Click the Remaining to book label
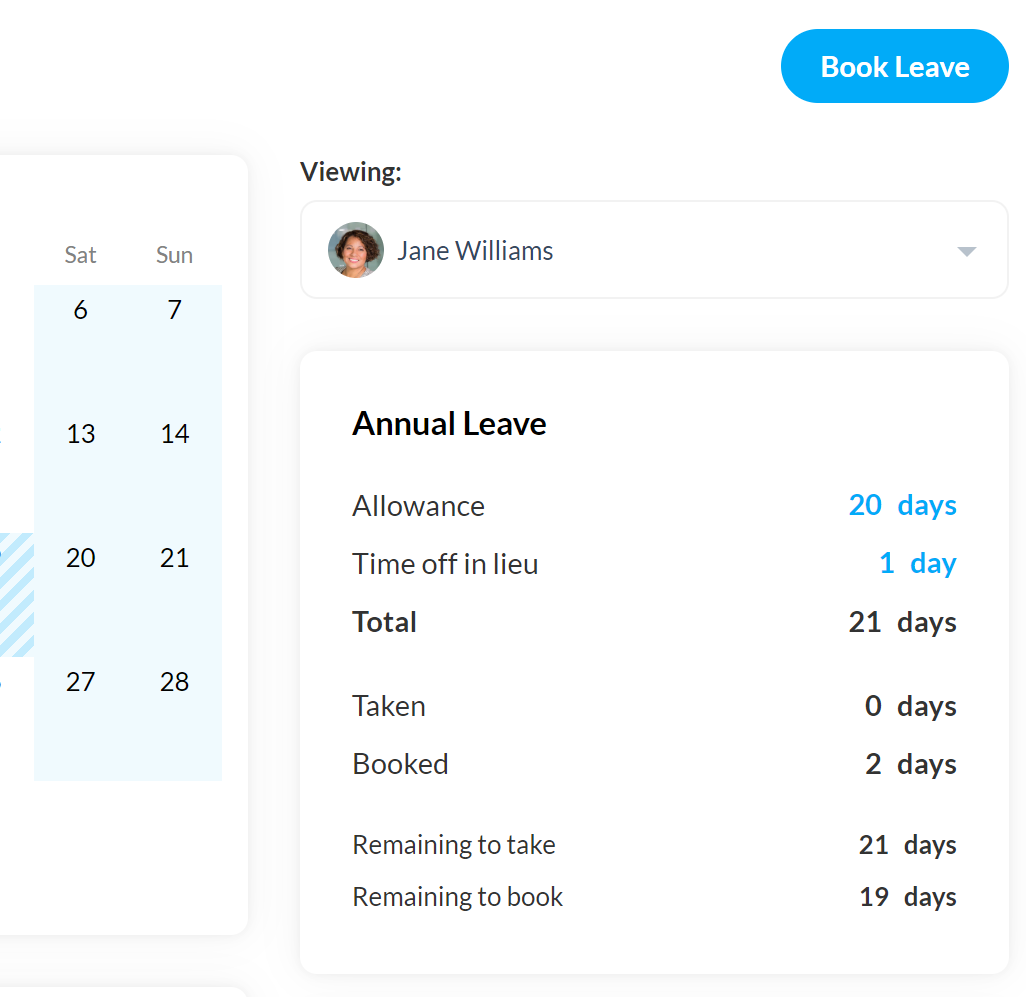 [x=457, y=897]
